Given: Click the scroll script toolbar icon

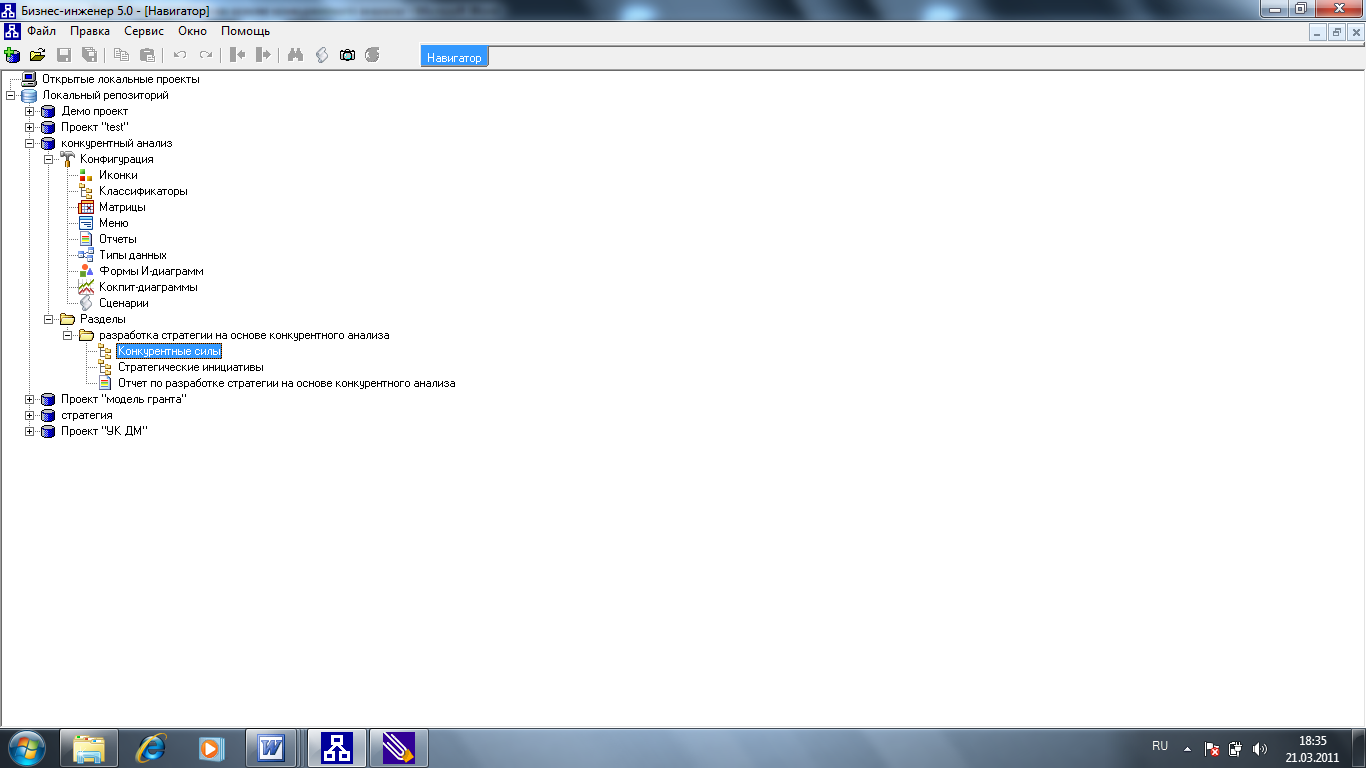Looking at the screenshot, I should (x=321, y=55).
